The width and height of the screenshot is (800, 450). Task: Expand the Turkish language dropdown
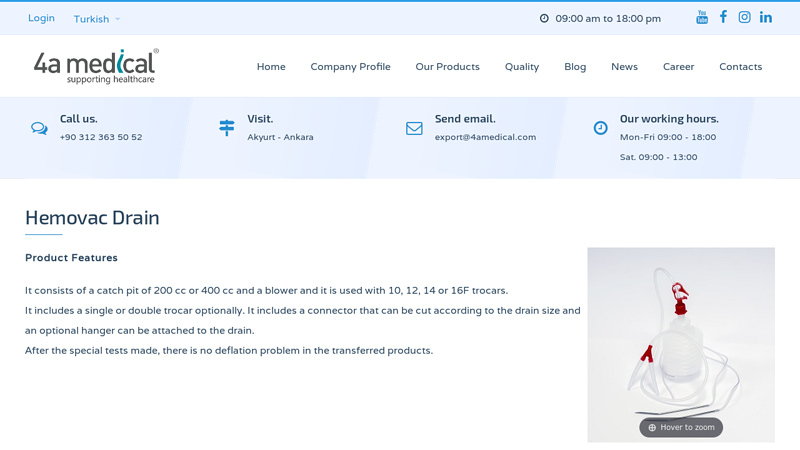(97, 19)
